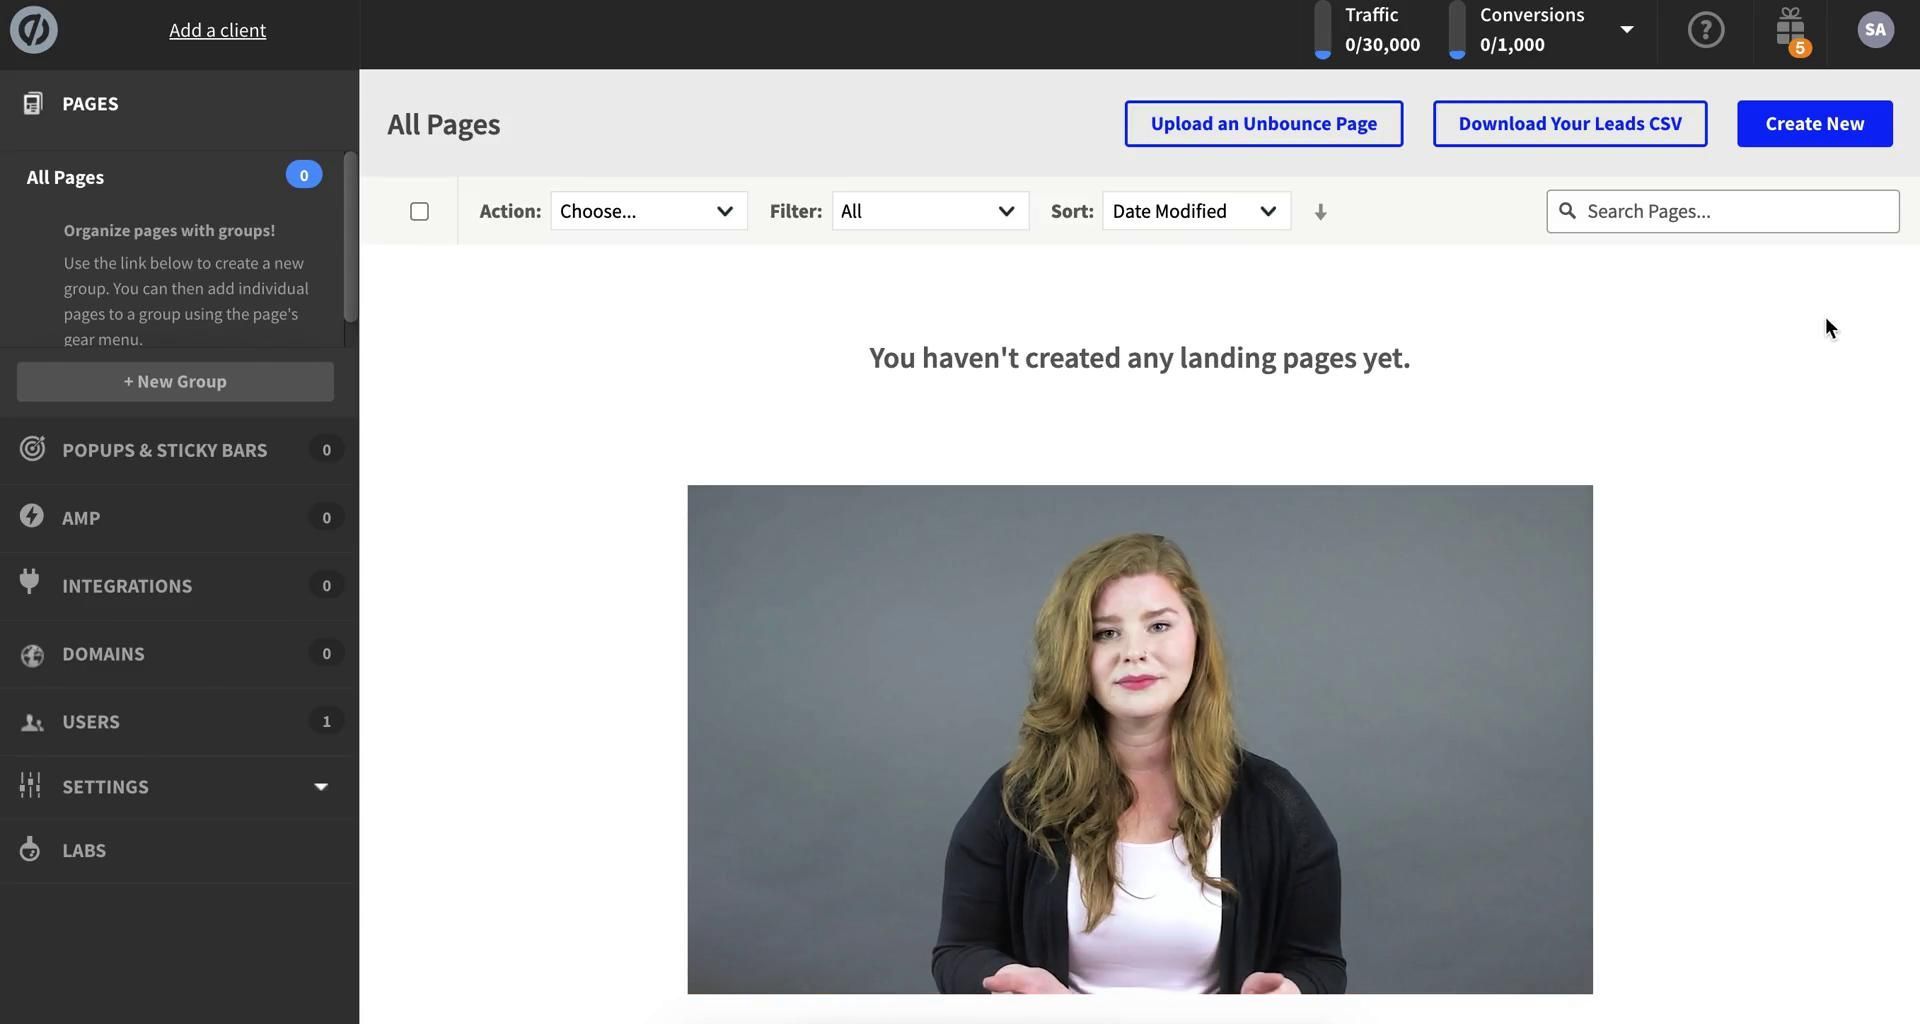This screenshot has height=1024, width=1920.
Task: Click the Create New button
Action: pyautogui.click(x=1814, y=124)
